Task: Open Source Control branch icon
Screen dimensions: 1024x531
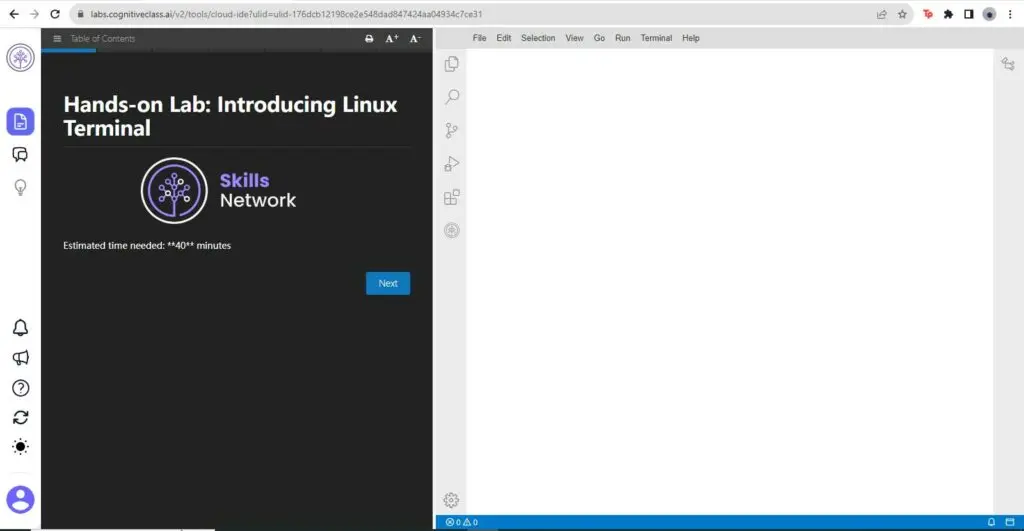Action: [x=451, y=130]
